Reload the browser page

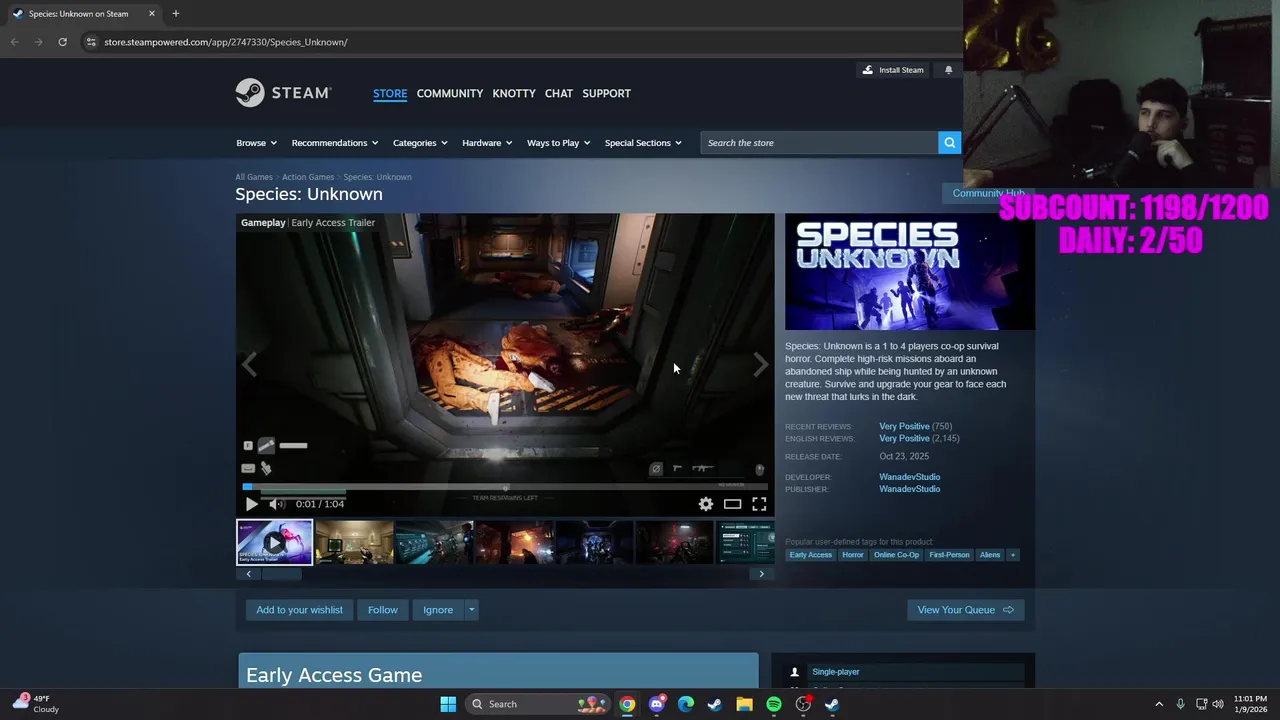[x=62, y=42]
